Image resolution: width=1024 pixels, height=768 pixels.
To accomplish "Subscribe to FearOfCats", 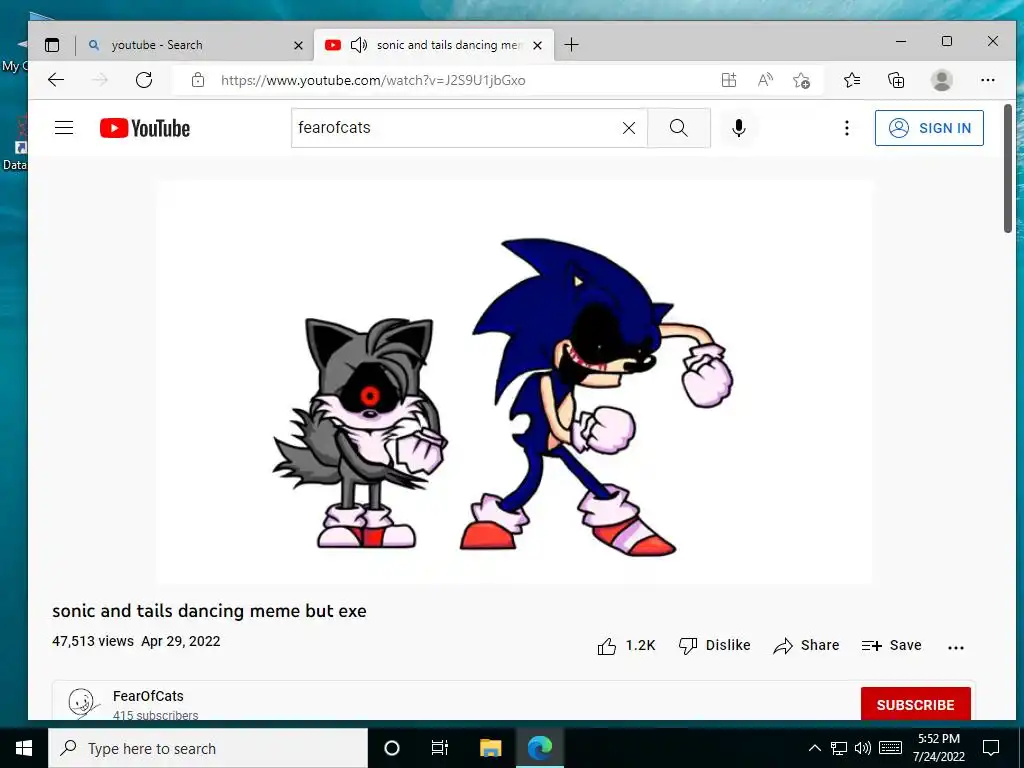I will point(915,705).
